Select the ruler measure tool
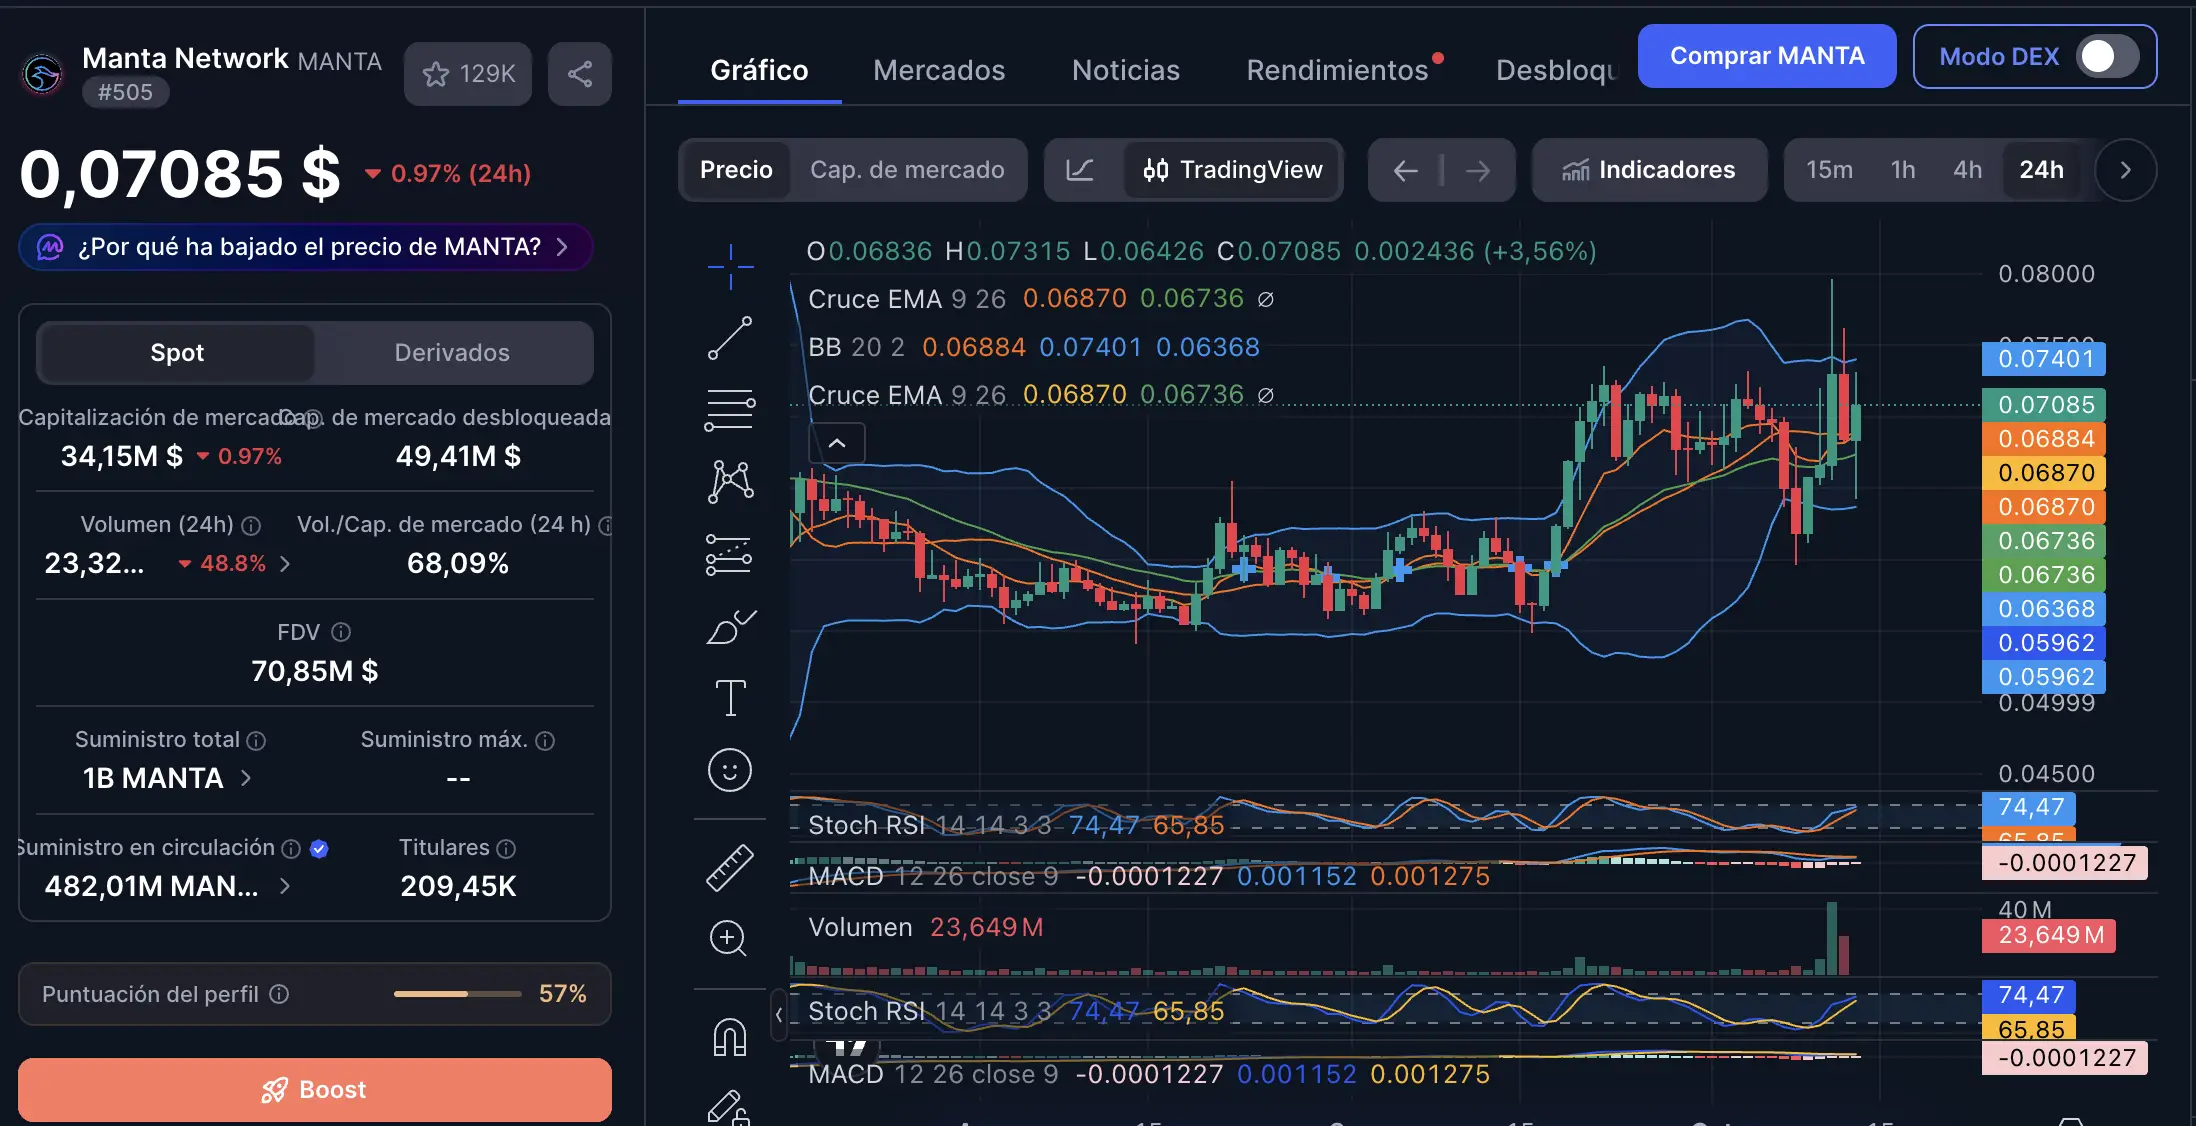This screenshot has height=1126, width=2196. tap(730, 867)
